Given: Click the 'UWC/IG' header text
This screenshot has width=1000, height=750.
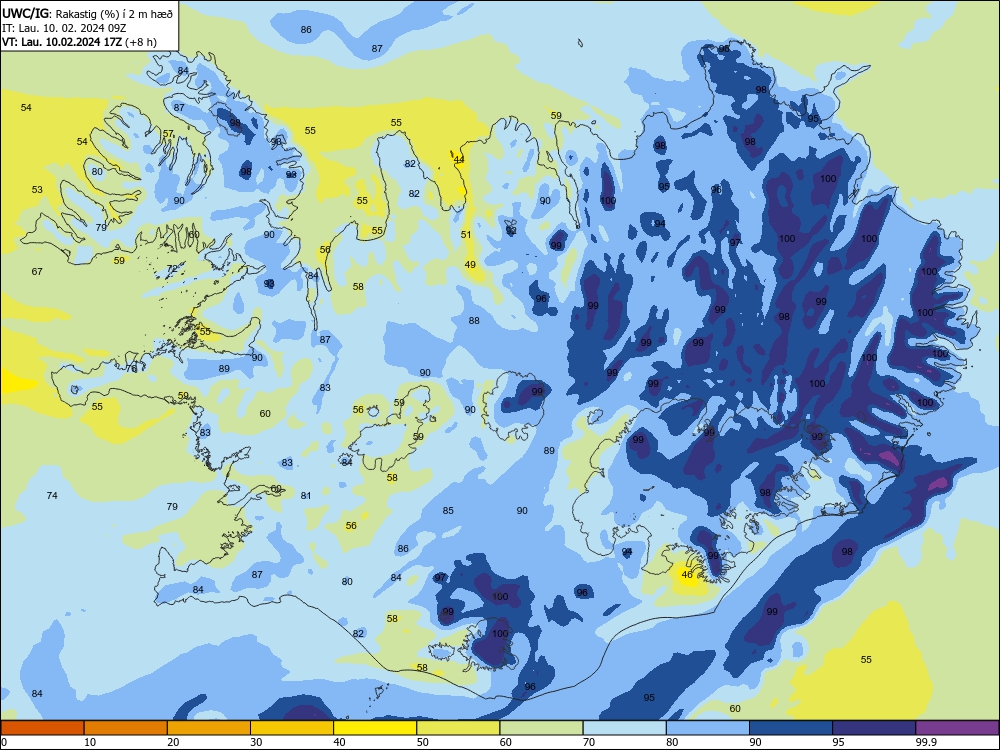Looking at the screenshot, I should (x=25, y=13).
